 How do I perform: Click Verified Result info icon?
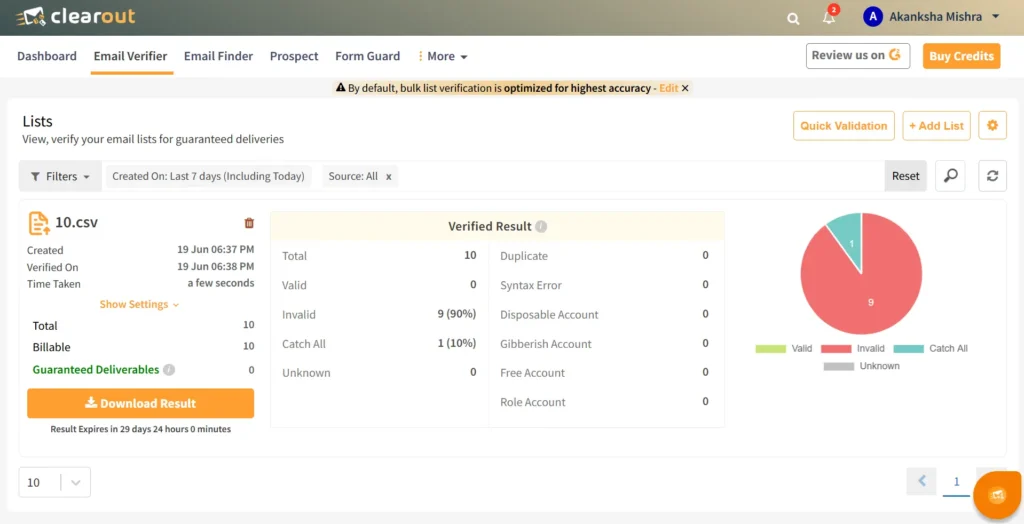541,227
